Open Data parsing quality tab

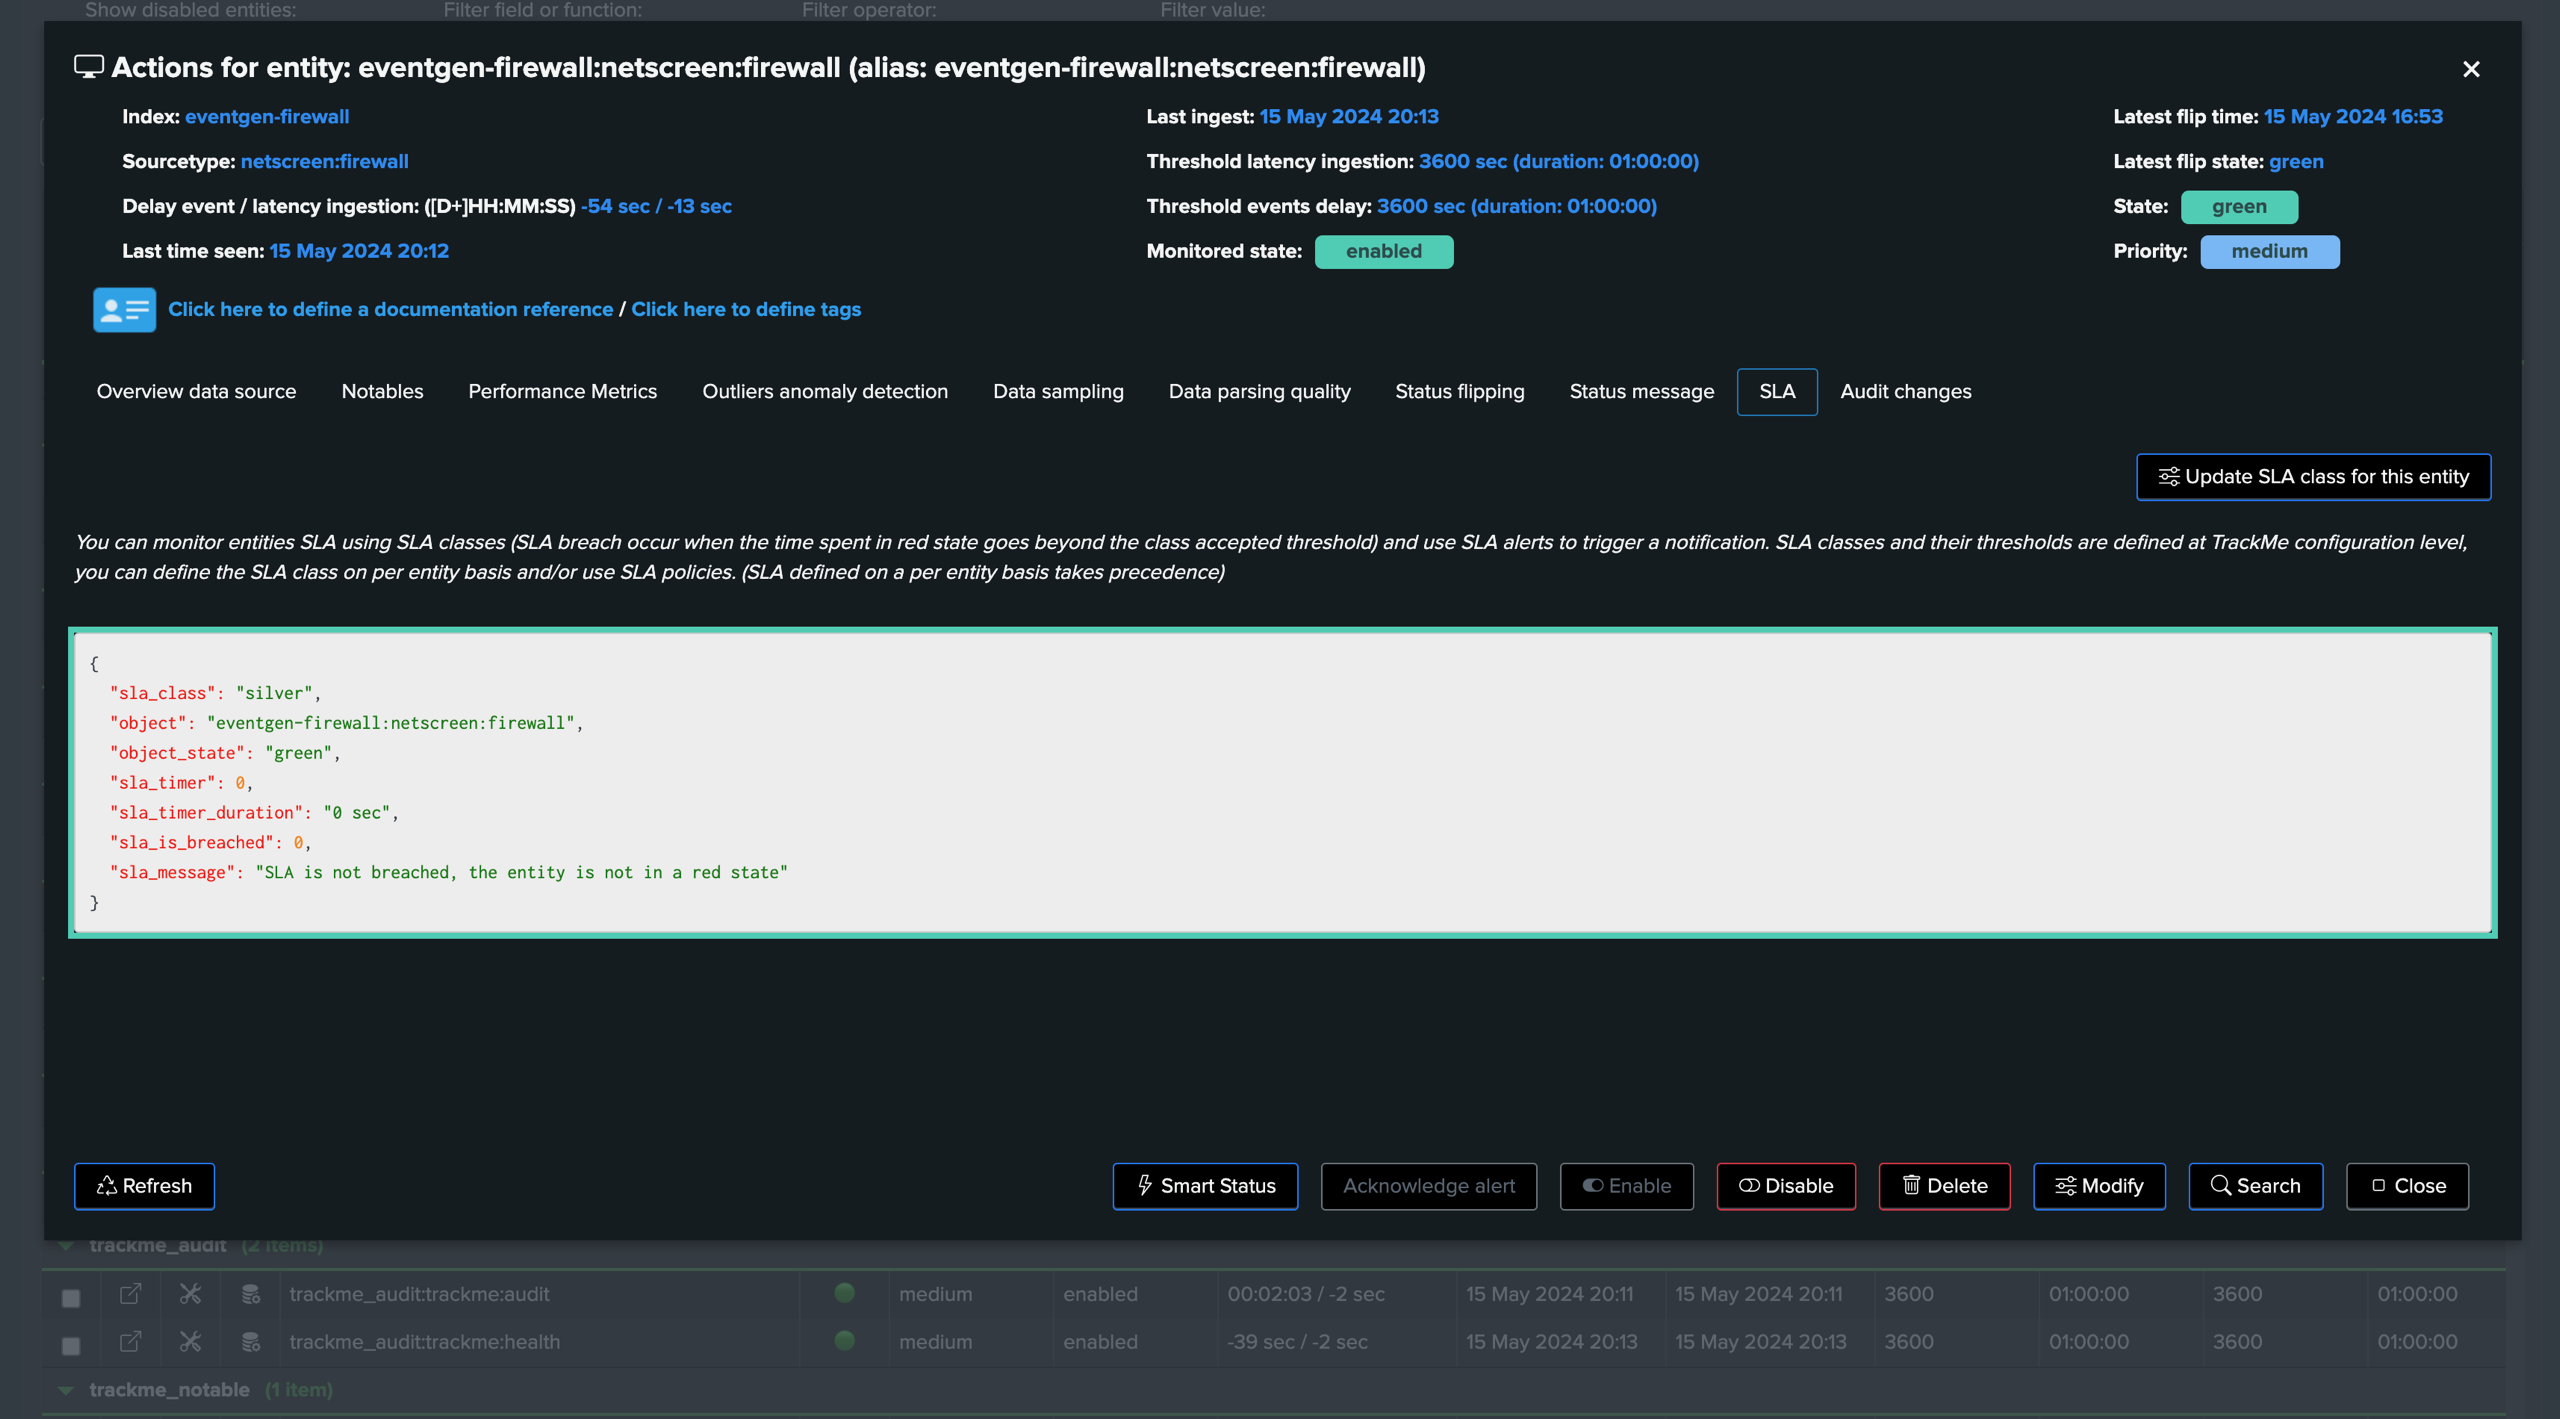[1259, 392]
